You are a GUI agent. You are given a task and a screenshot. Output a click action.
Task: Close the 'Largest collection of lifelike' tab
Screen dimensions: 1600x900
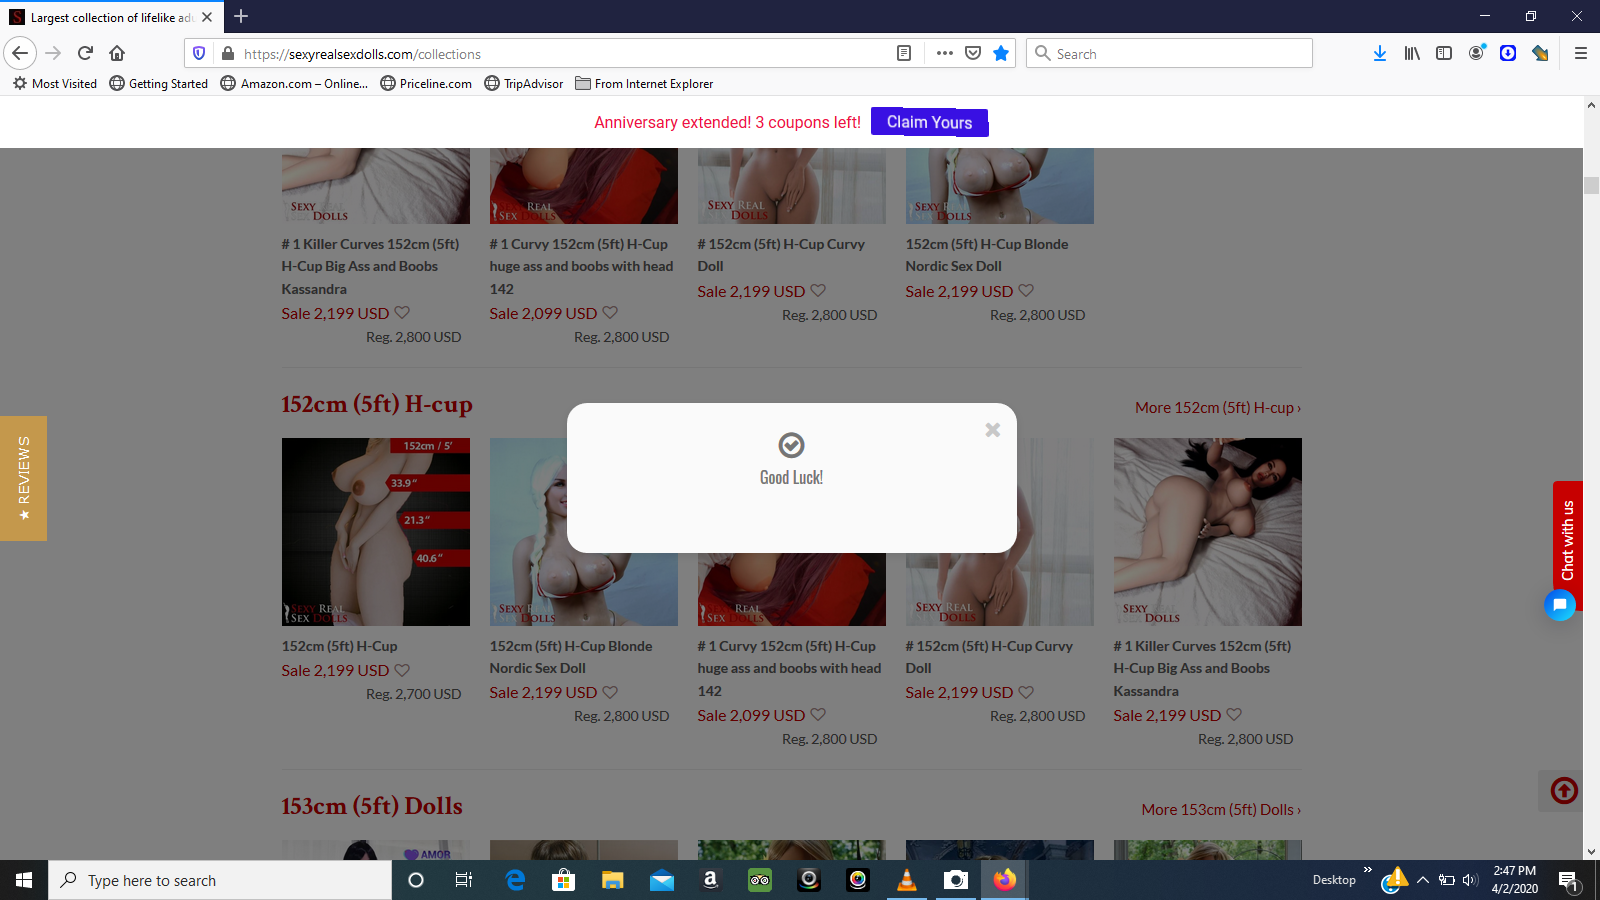pos(207,17)
